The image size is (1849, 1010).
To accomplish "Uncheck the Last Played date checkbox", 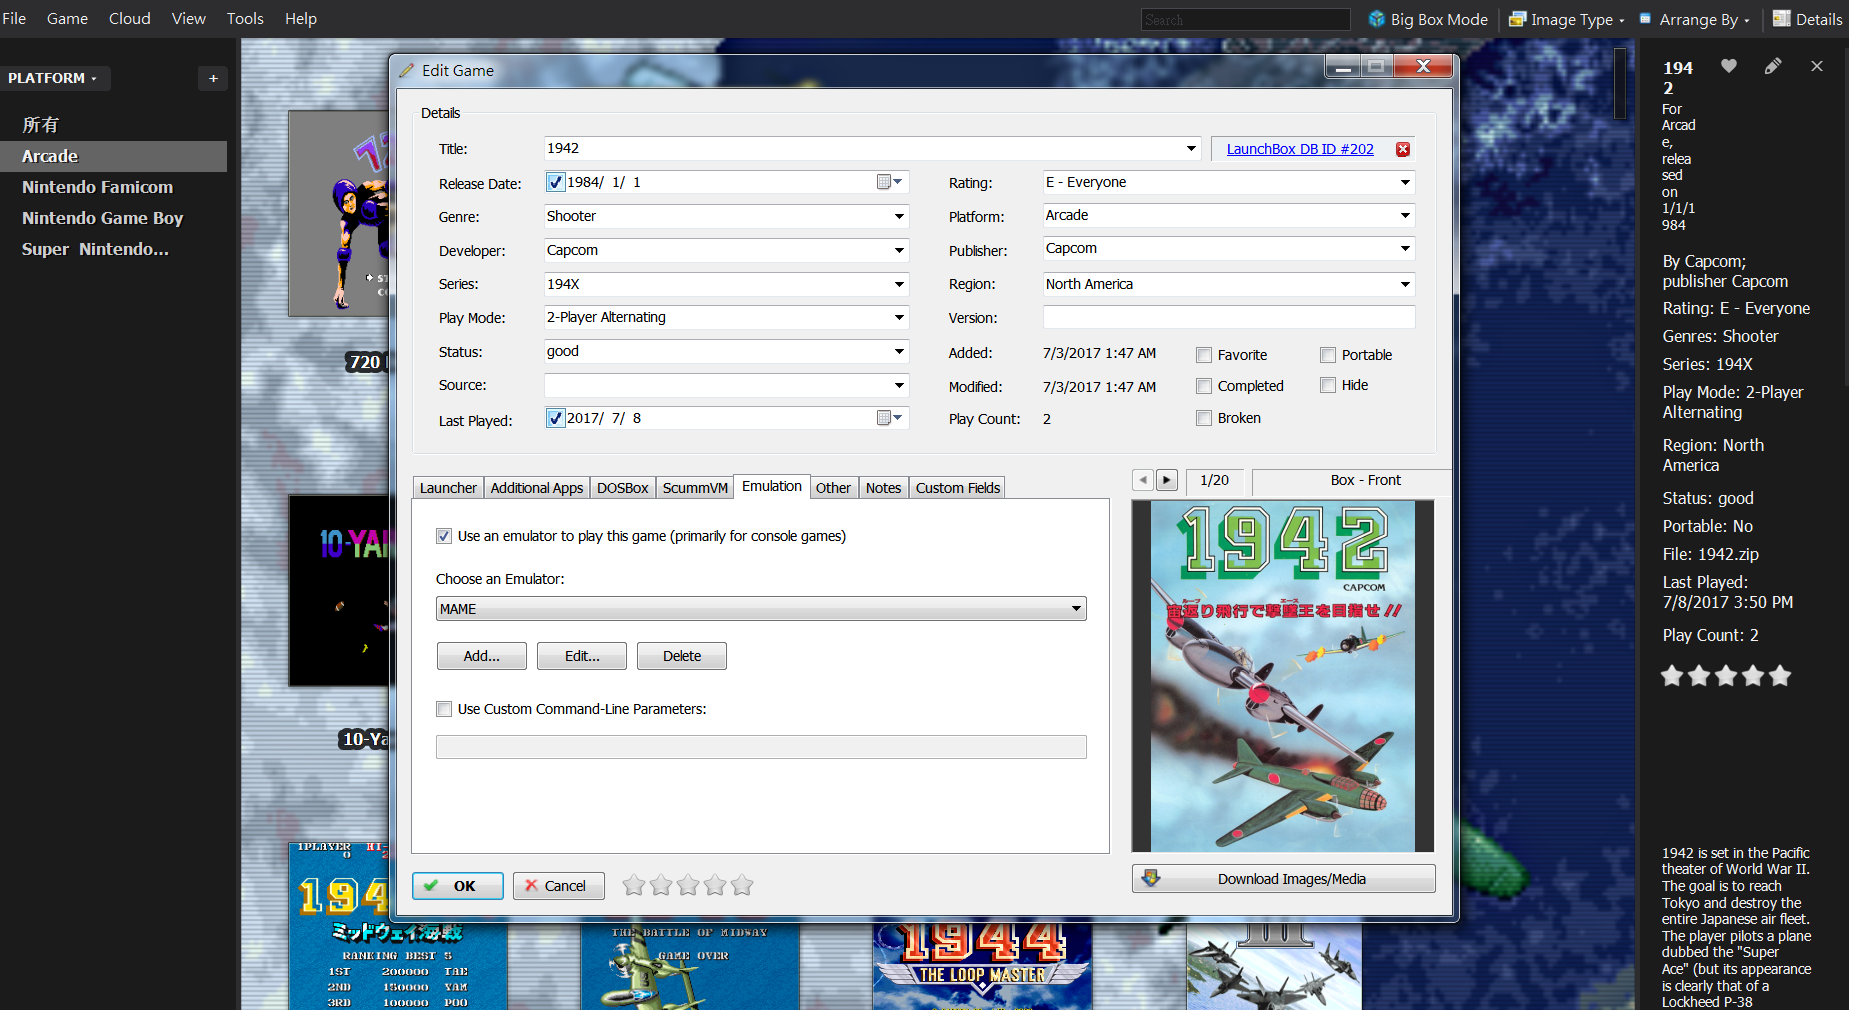I will [x=555, y=418].
